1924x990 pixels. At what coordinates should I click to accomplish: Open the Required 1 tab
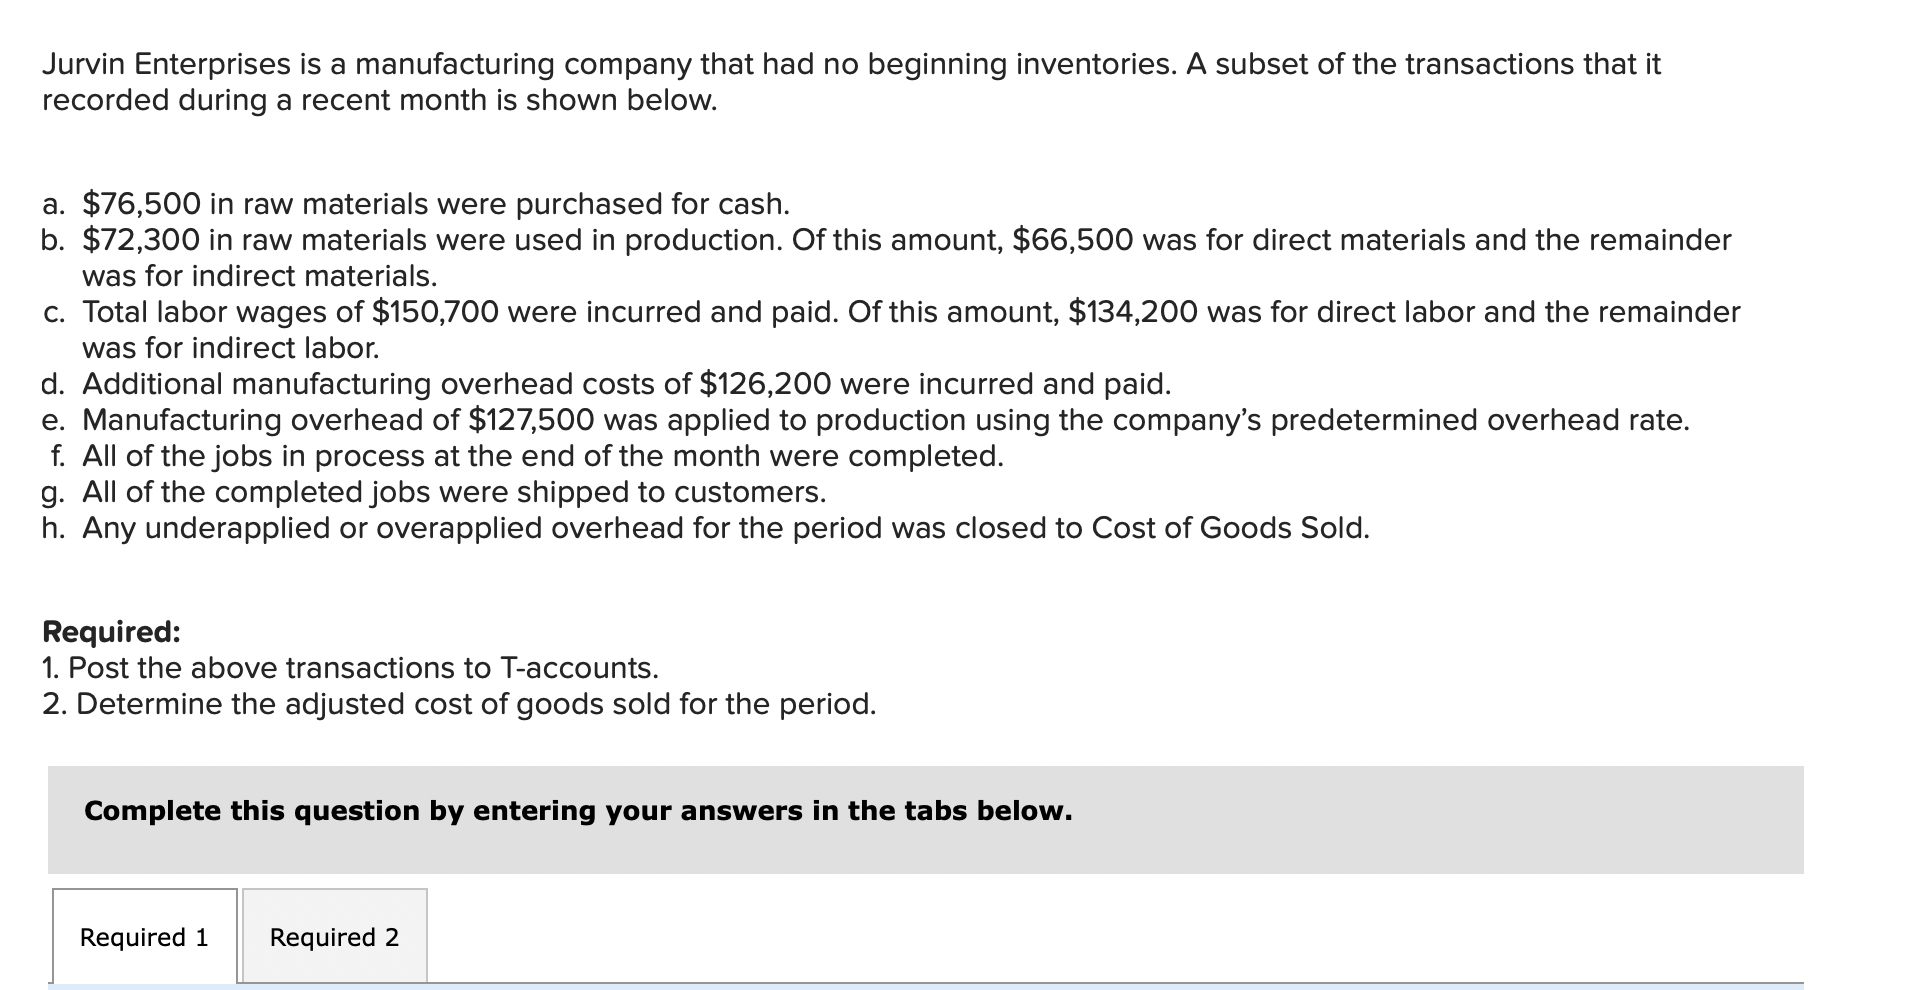click(145, 936)
